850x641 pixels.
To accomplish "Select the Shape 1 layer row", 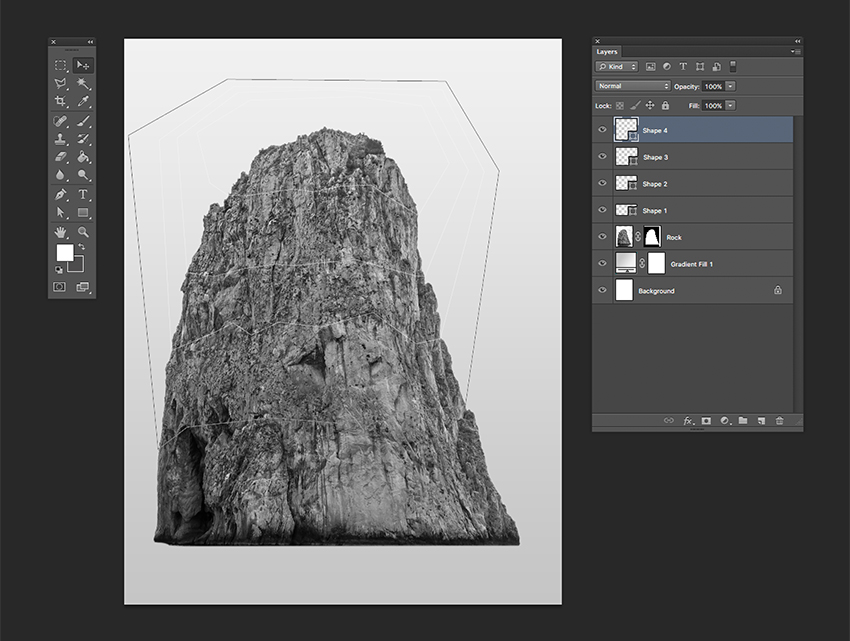I will point(693,210).
